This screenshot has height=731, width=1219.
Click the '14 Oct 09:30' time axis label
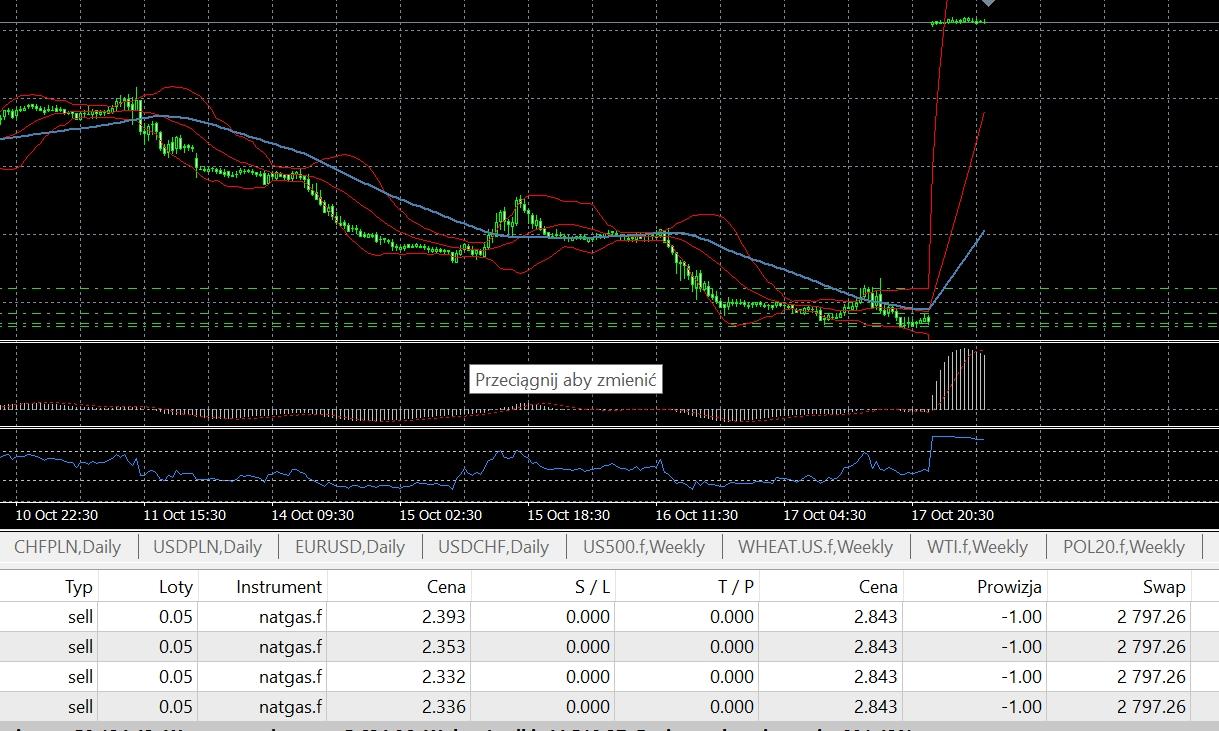coord(313,515)
